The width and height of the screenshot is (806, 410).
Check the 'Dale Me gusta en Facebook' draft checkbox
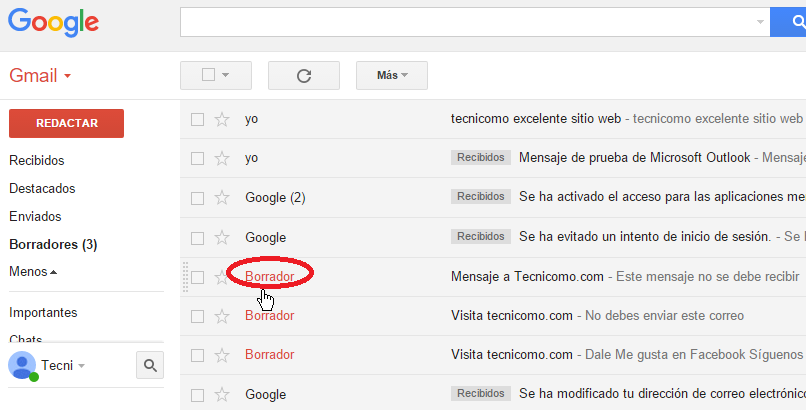click(x=197, y=355)
